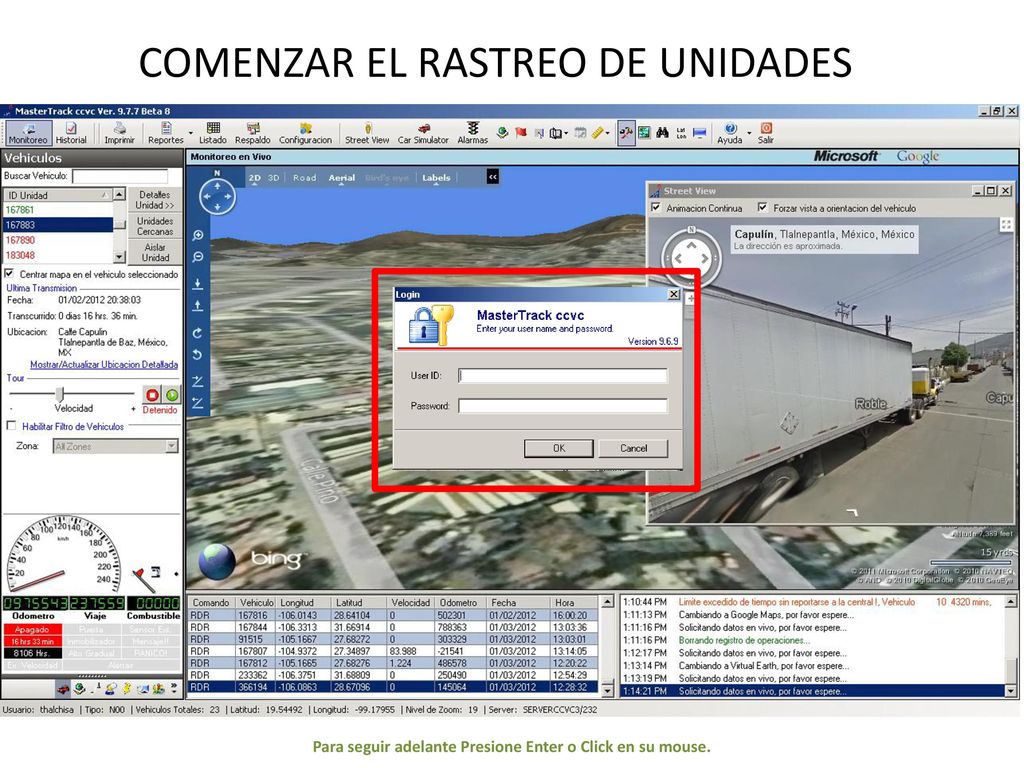Viewport: 1024px width, 768px height.
Task: Collapse the map toolbar with << button
Action: (492, 177)
